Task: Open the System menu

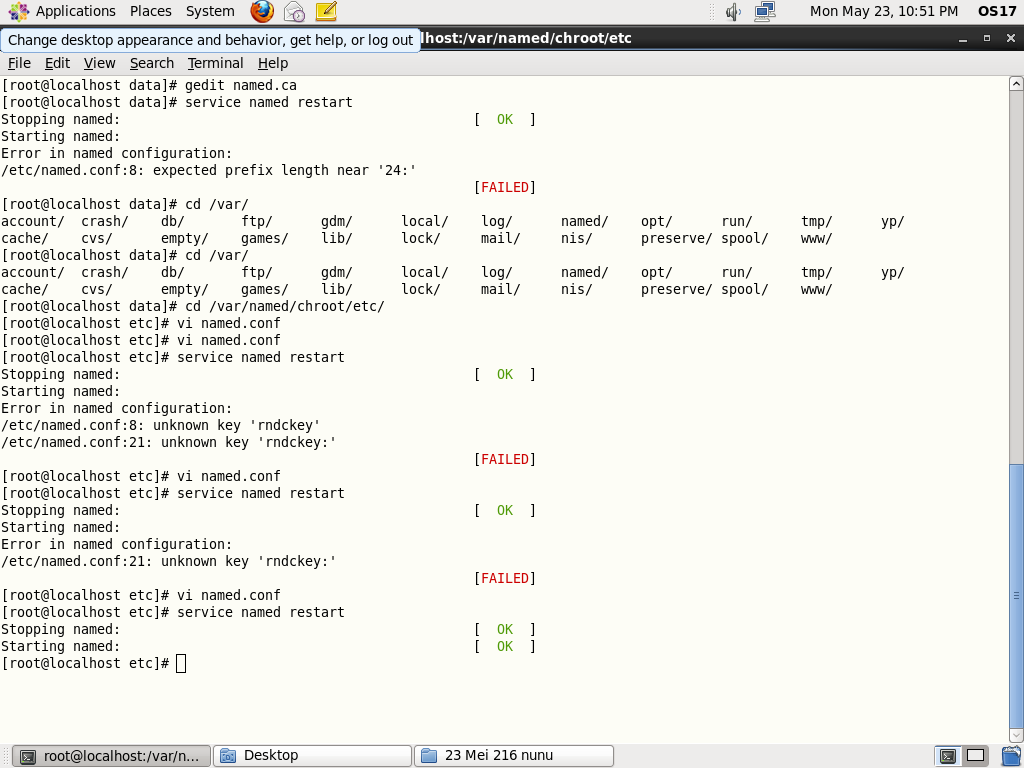Action: [210, 11]
